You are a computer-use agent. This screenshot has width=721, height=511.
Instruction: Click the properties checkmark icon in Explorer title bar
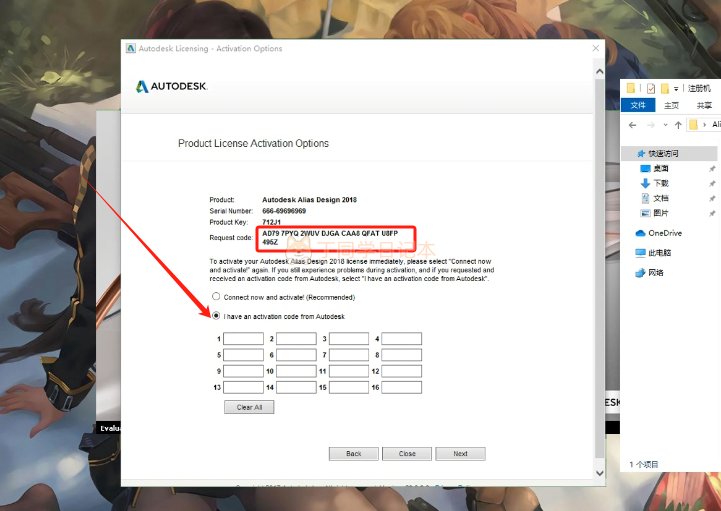pyautogui.click(x=651, y=88)
